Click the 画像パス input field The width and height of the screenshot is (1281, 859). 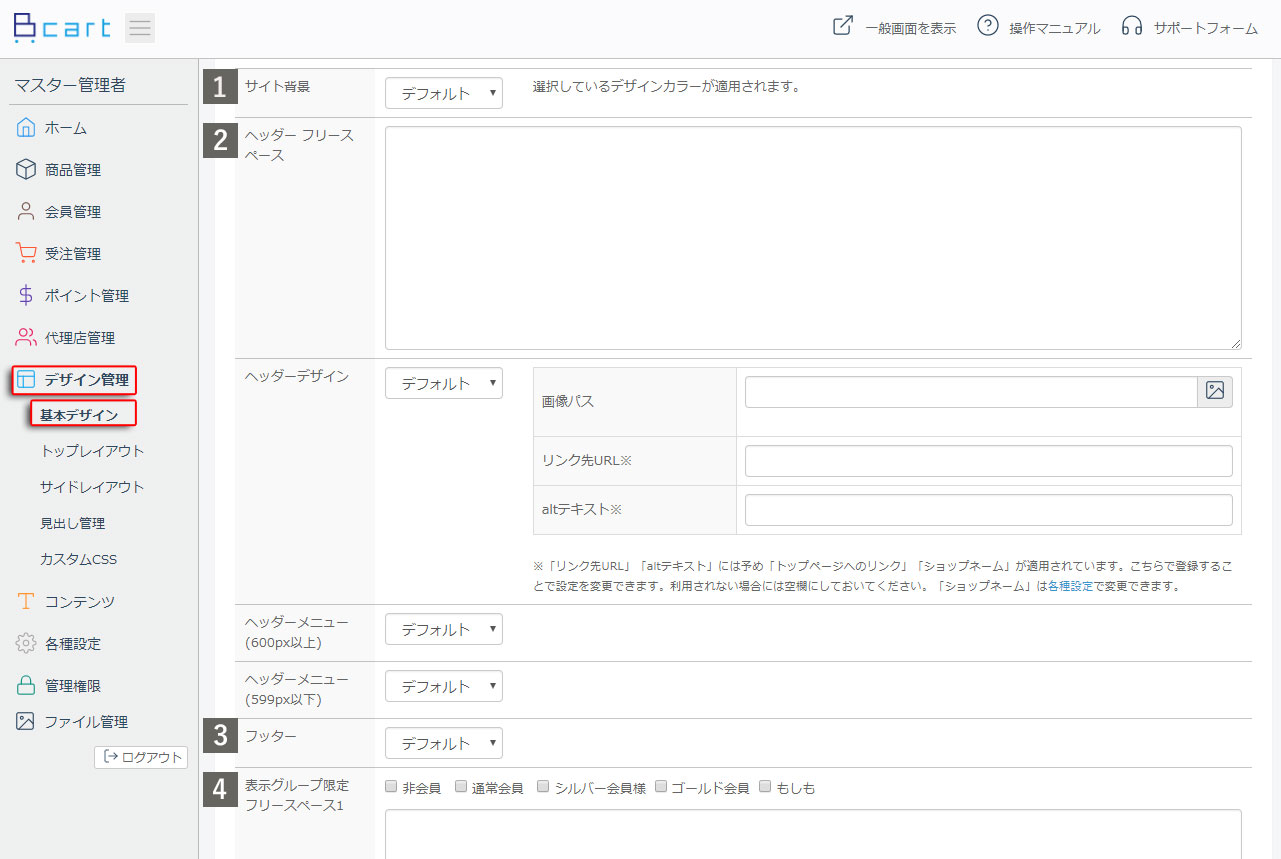(971, 392)
